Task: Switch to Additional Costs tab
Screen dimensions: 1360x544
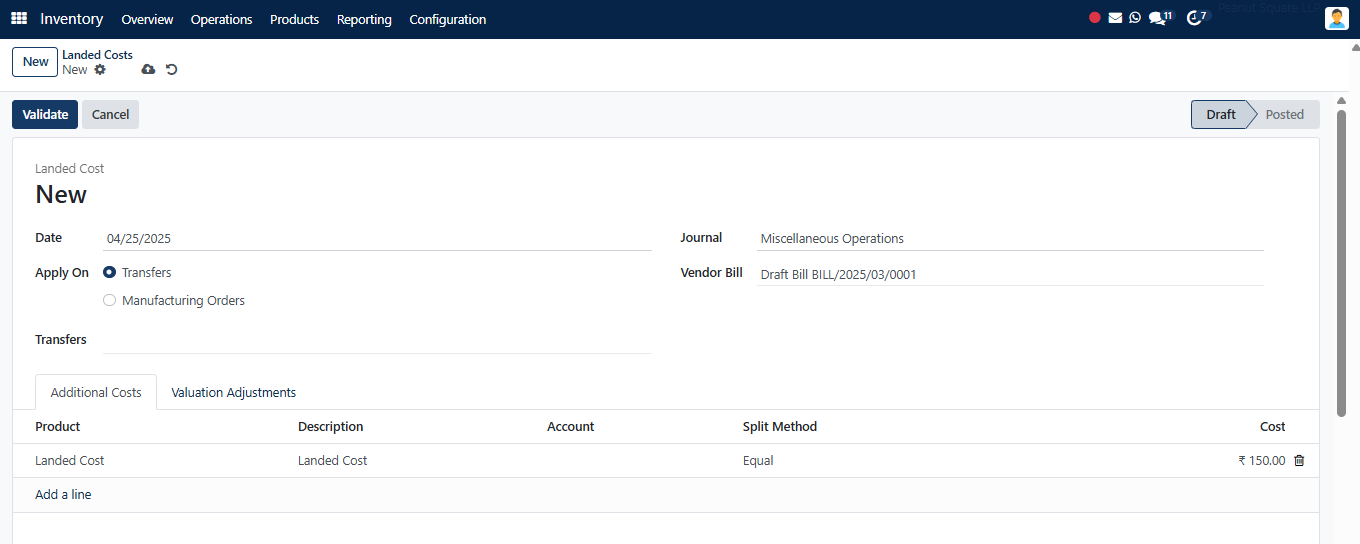Action: 96,392
